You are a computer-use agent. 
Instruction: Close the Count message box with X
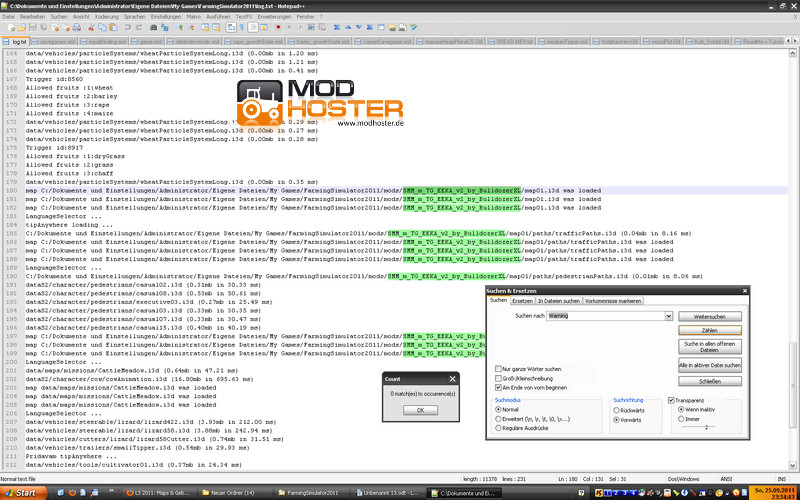pos(452,379)
